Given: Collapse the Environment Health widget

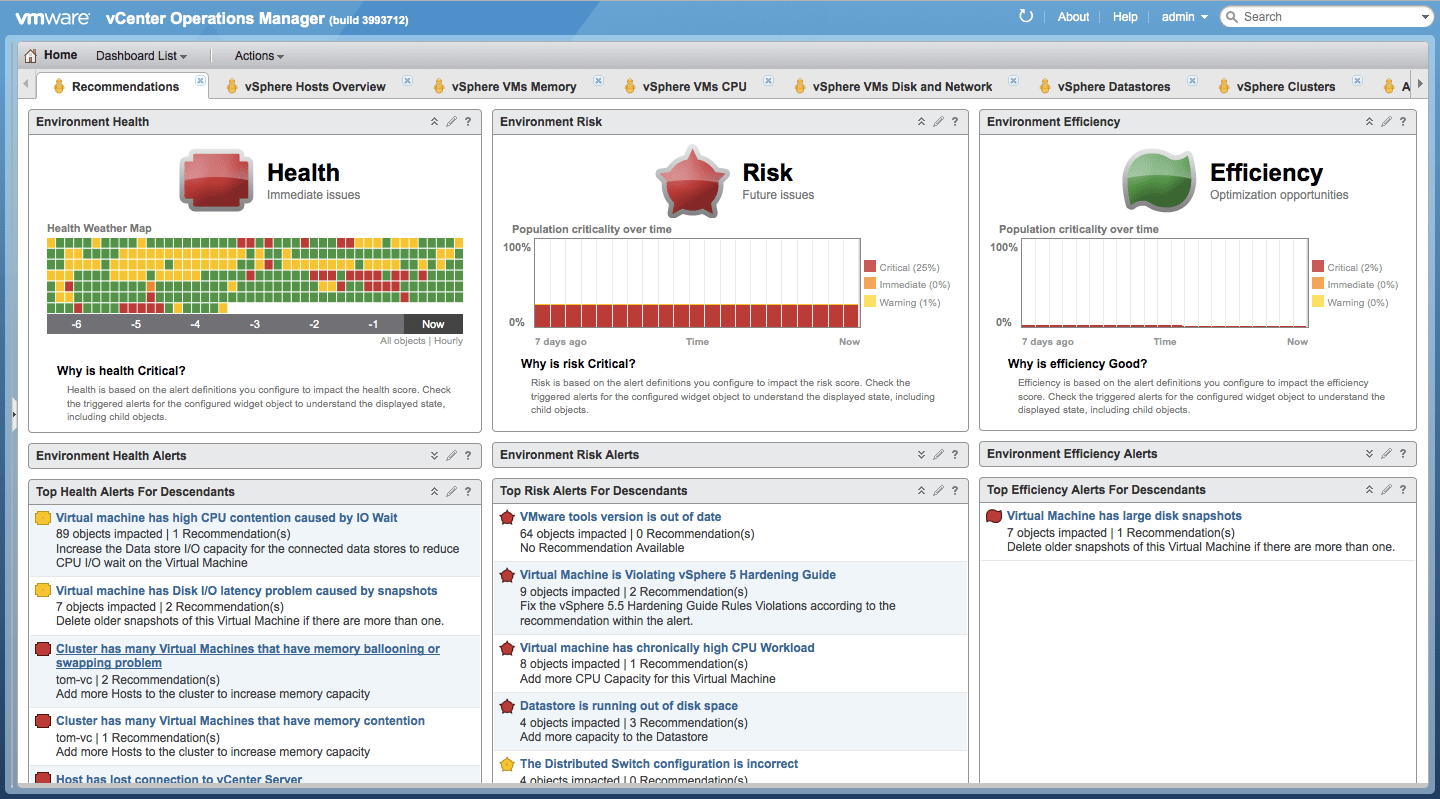Looking at the screenshot, I should pyautogui.click(x=434, y=122).
